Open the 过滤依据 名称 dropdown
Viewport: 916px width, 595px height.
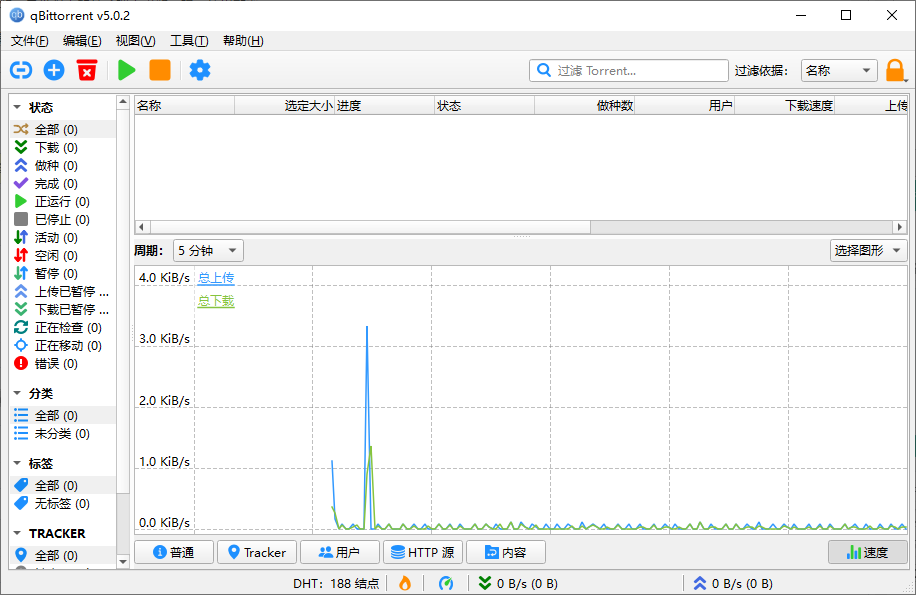(x=839, y=71)
